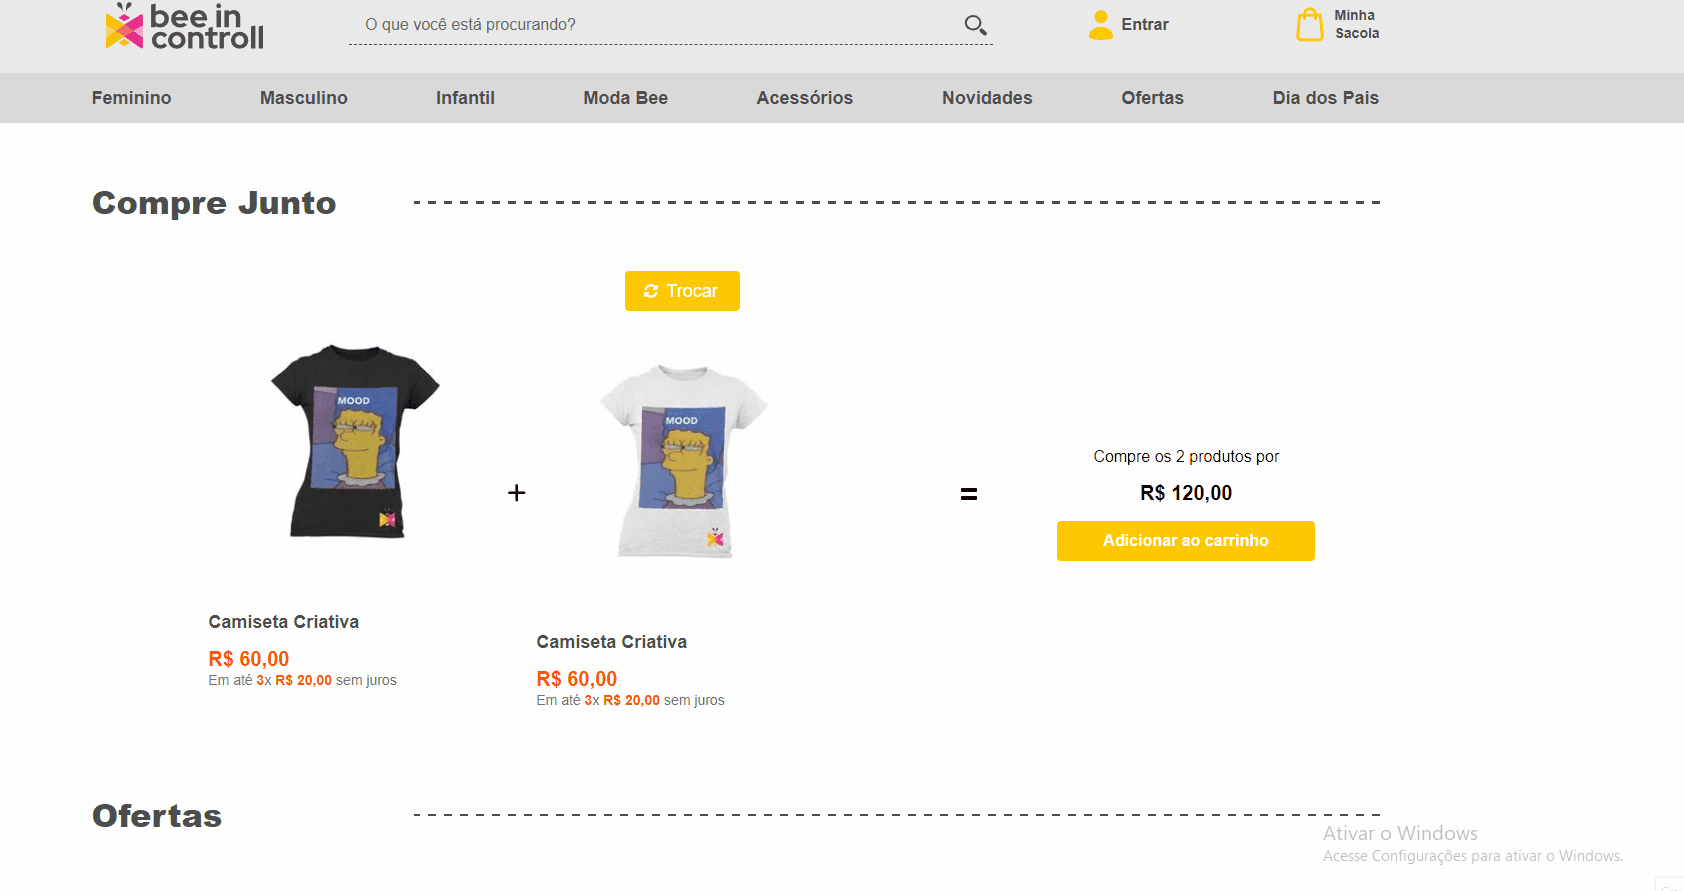Screen dimensions: 1684x891
Task: Click the search magnifier icon
Action: pos(975,25)
